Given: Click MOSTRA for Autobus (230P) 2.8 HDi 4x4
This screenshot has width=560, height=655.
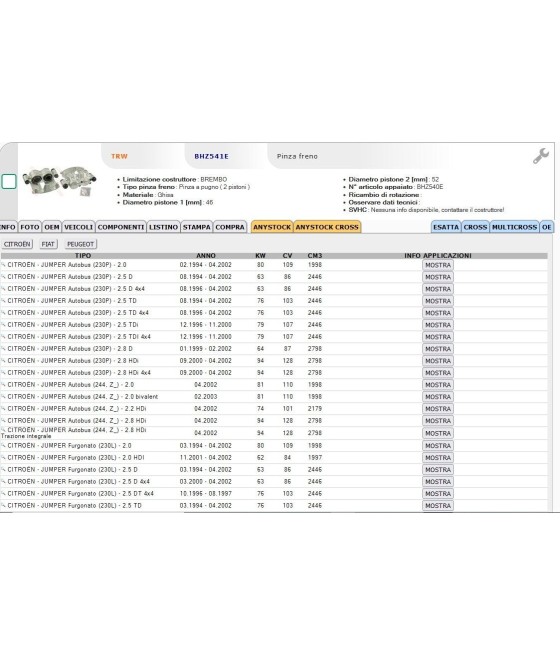Looking at the screenshot, I should click(x=438, y=373).
